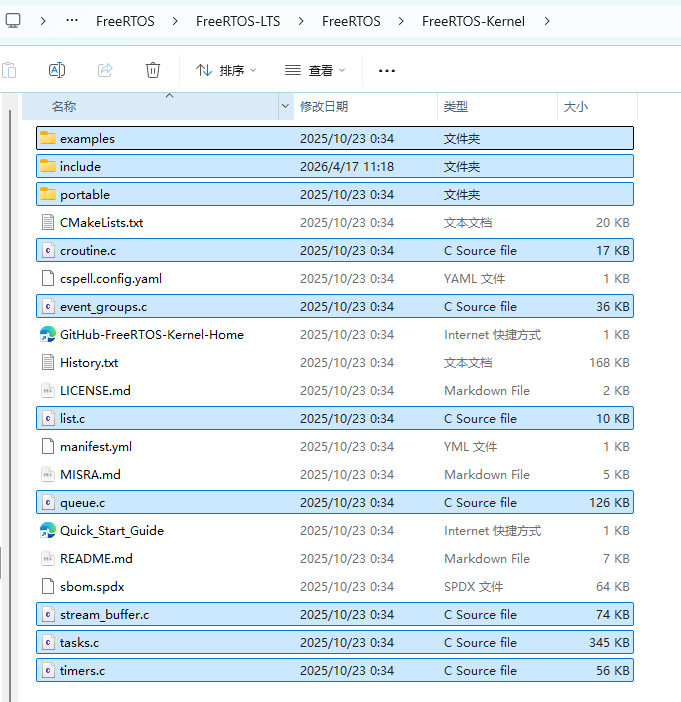
Task: Select the manifest.yml file name
Action: click(x=96, y=446)
